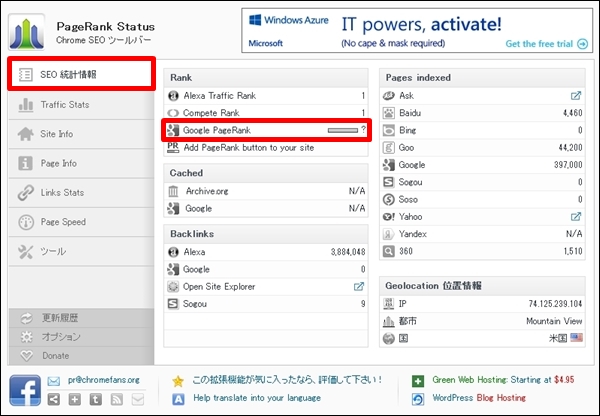Viewport: 600px width, 416px height.
Task: Email pr@chromefans.org link
Action: point(104,380)
